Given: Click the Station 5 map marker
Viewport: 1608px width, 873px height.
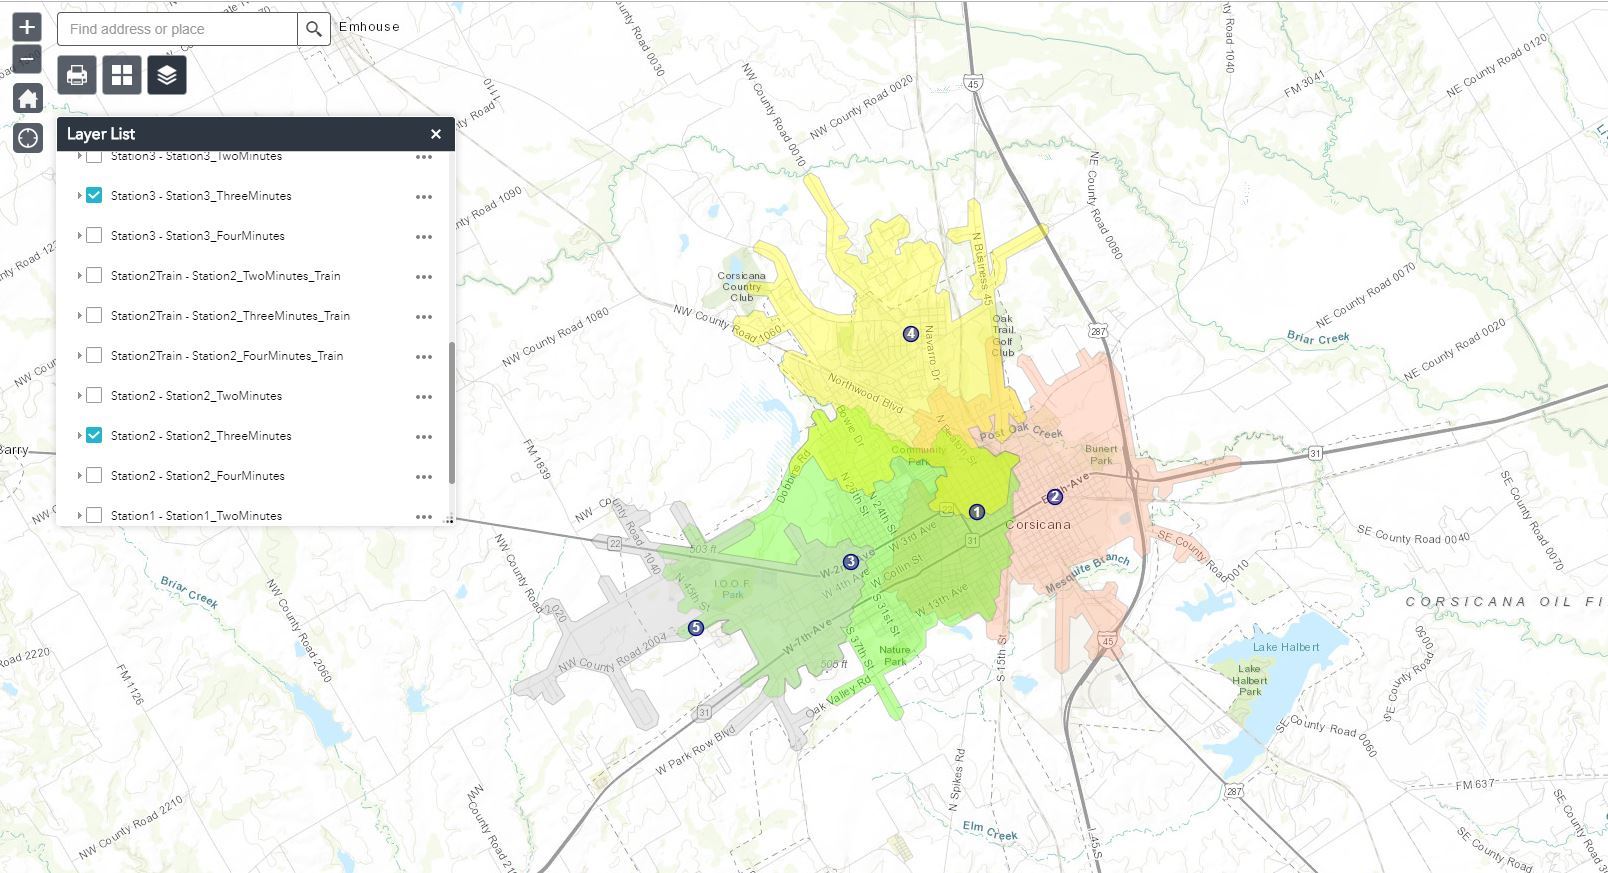Looking at the screenshot, I should coord(696,628).
